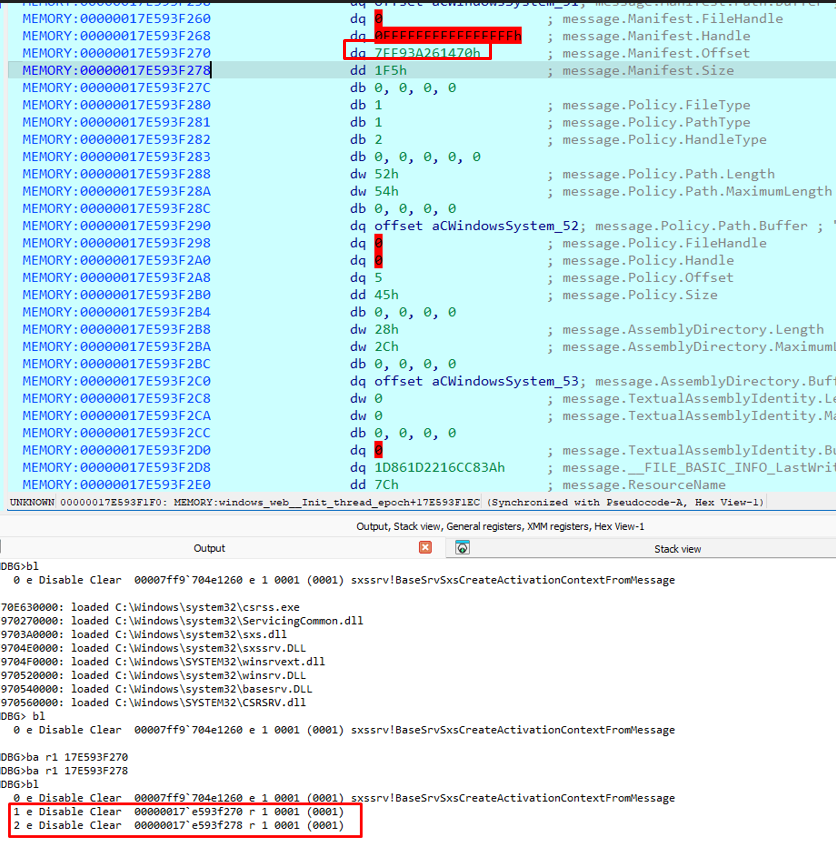Click value 52h at address 17E593F288

387,174
